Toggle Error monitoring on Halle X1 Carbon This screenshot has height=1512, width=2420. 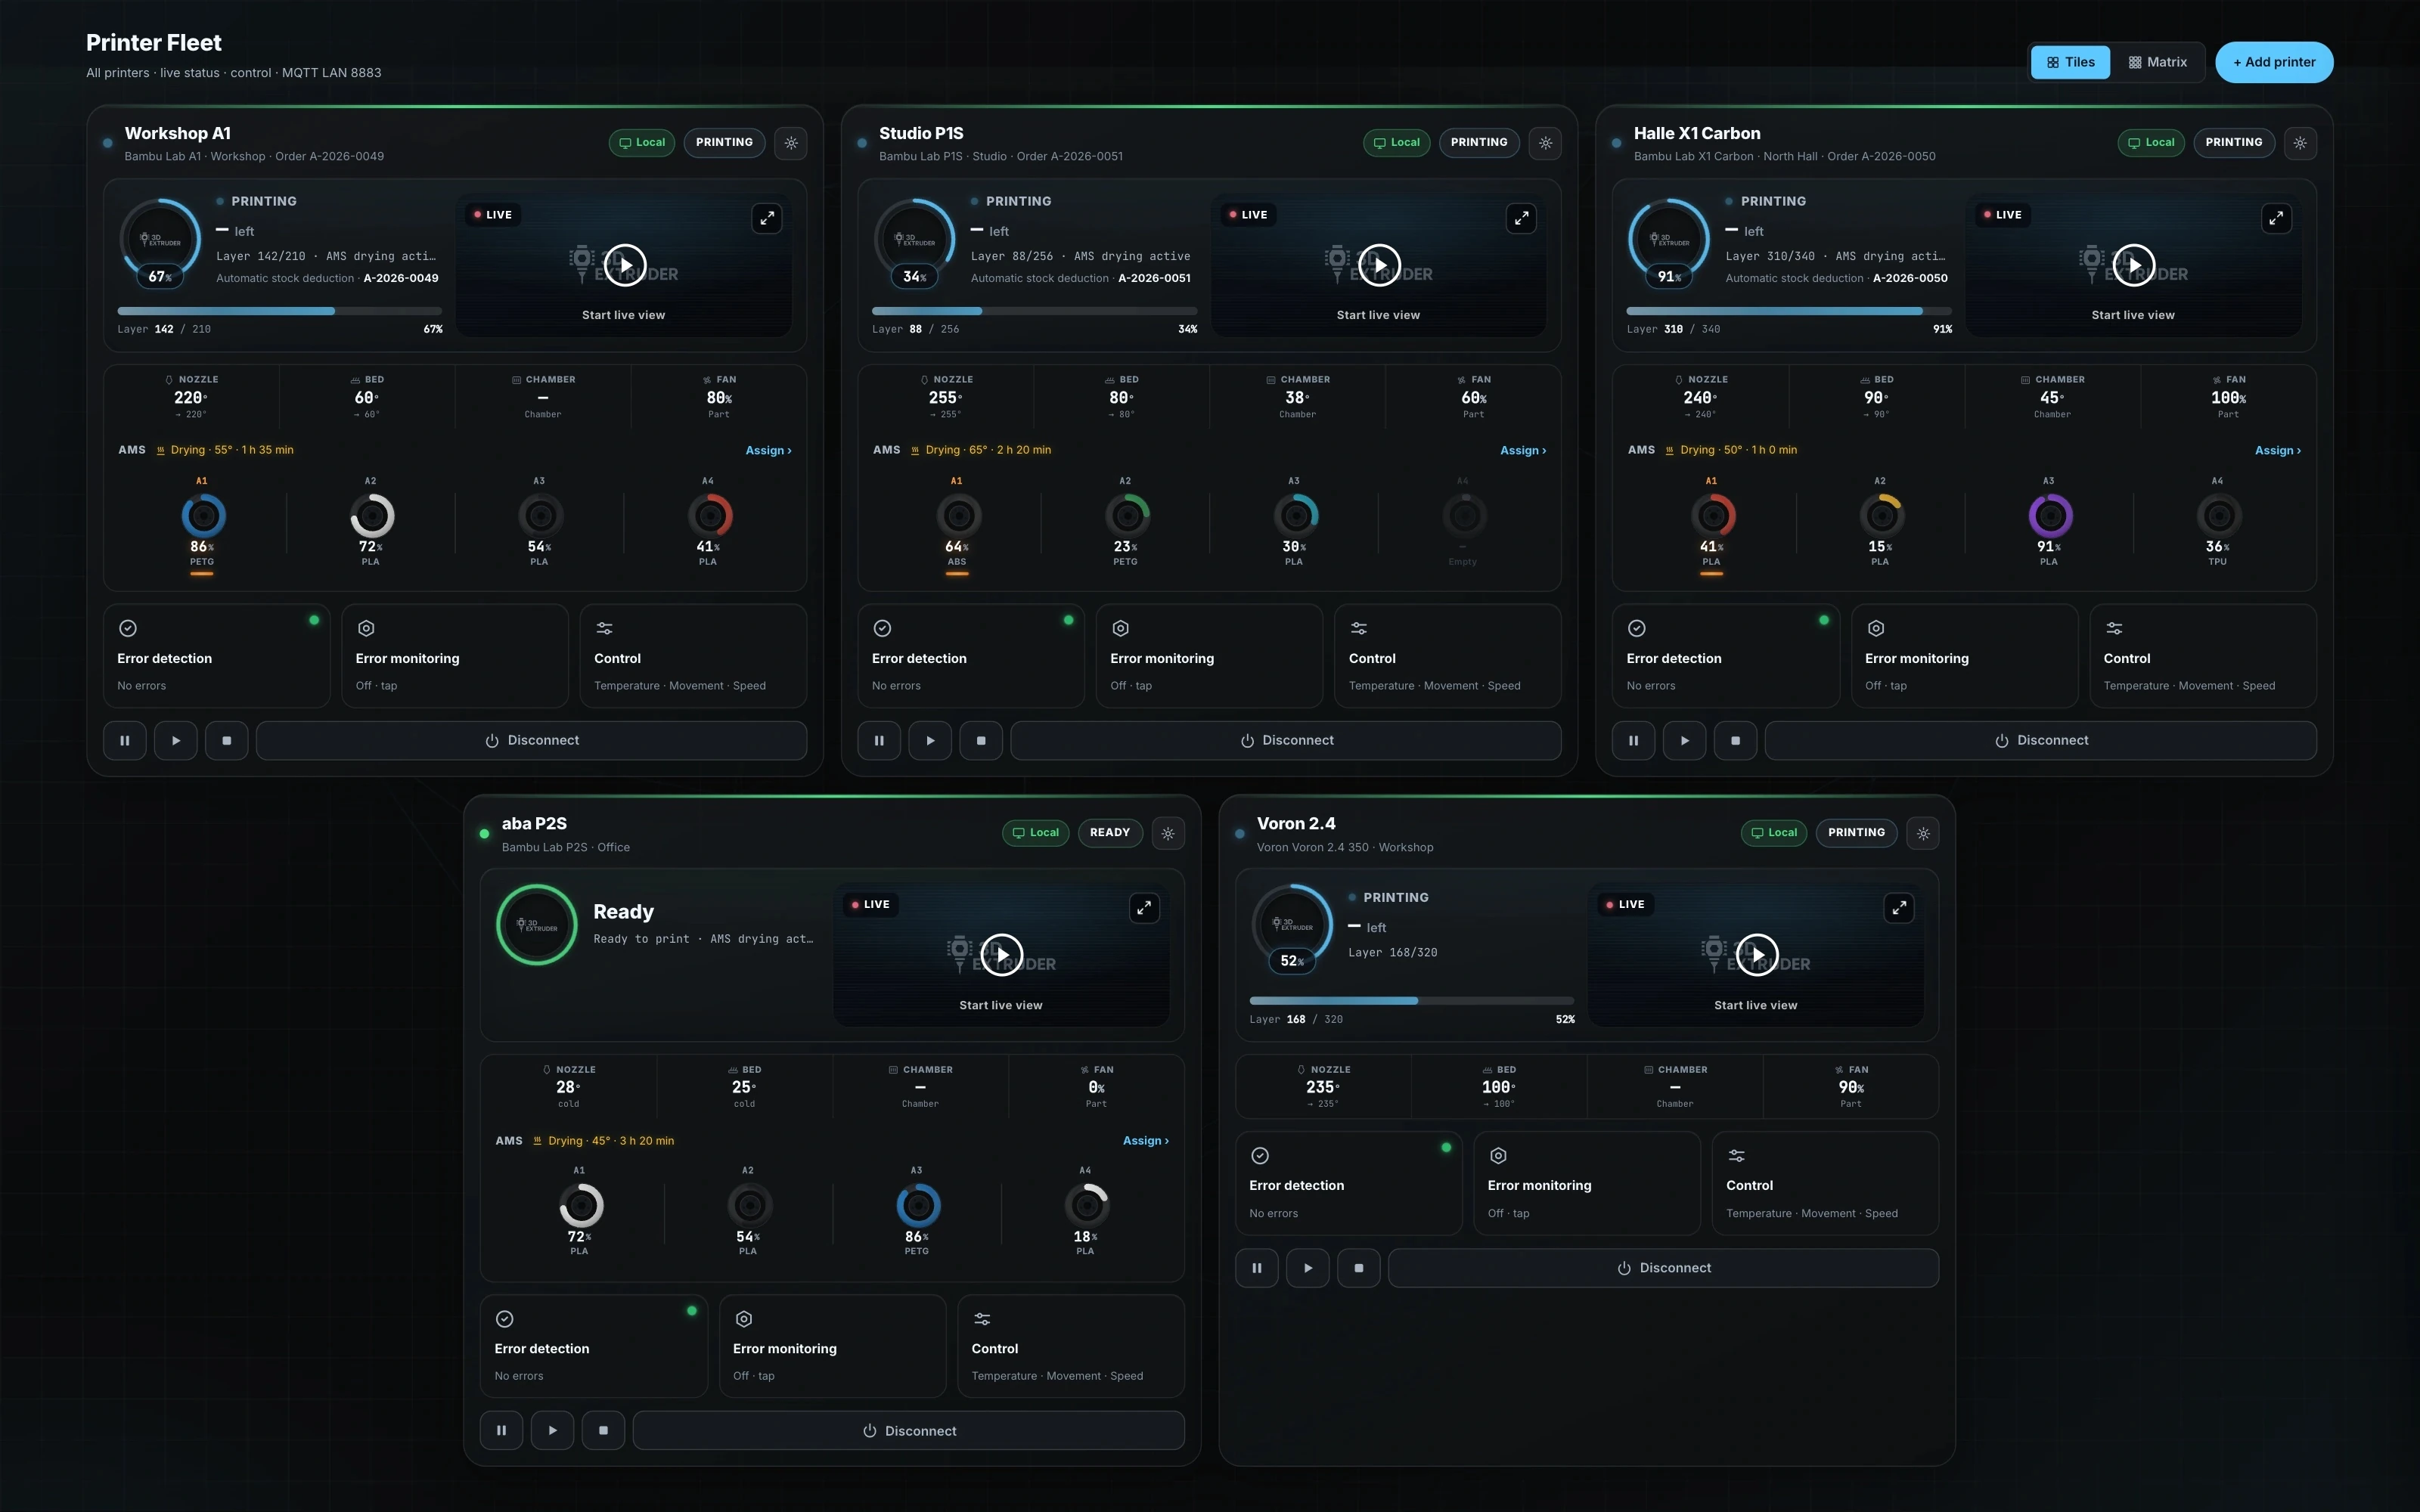1964,656
